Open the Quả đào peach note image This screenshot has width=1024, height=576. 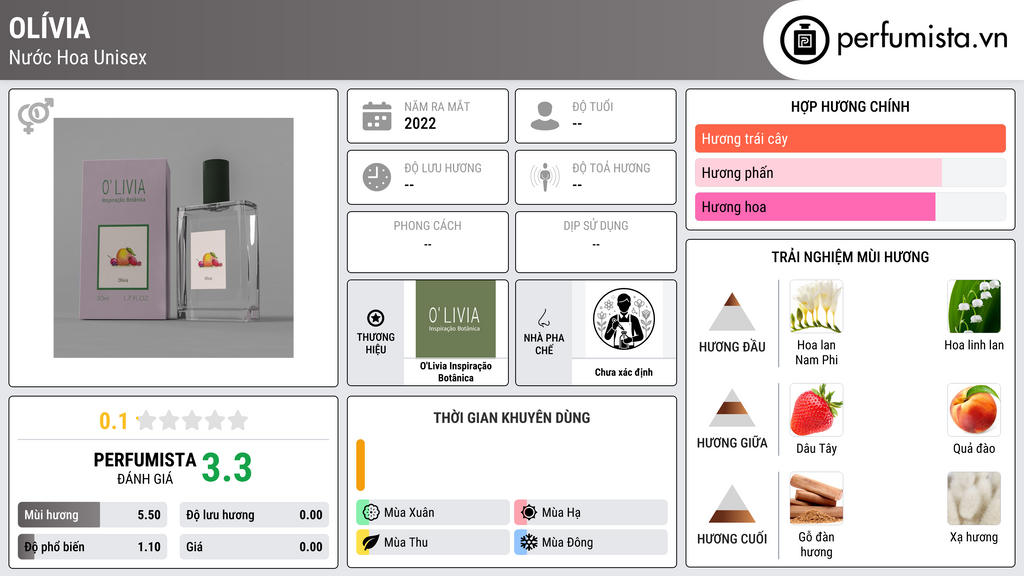(974, 410)
